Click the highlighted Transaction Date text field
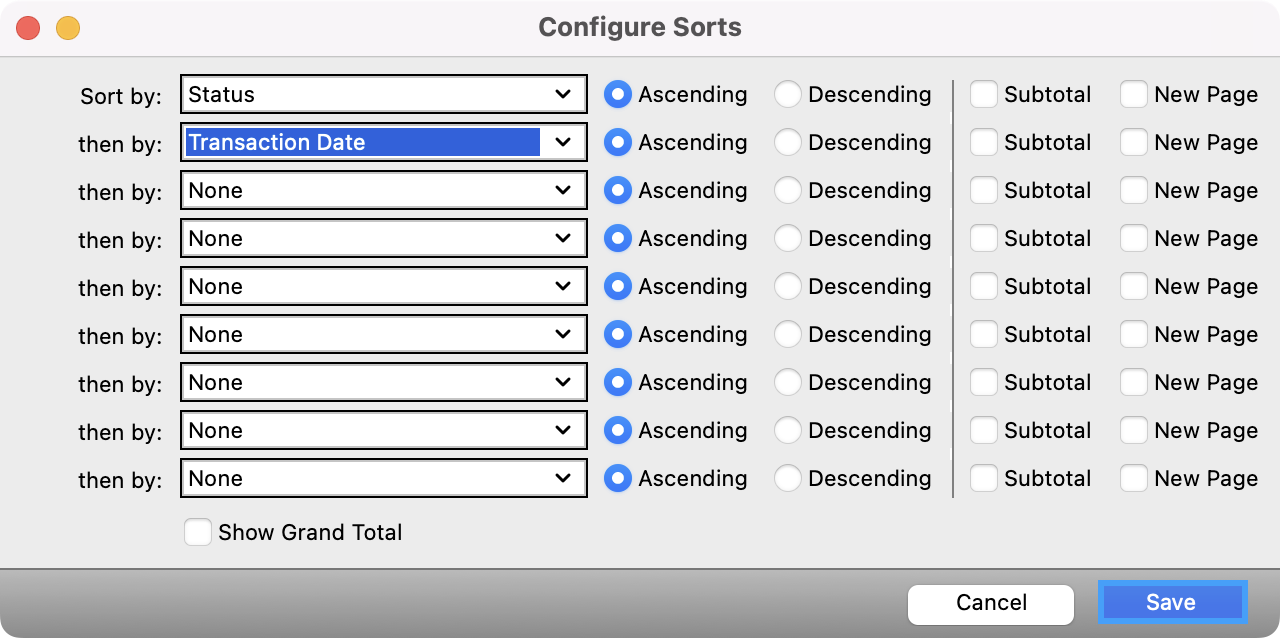This screenshot has width=1280, height=638. pyautogui.click(x=362, y=143)
